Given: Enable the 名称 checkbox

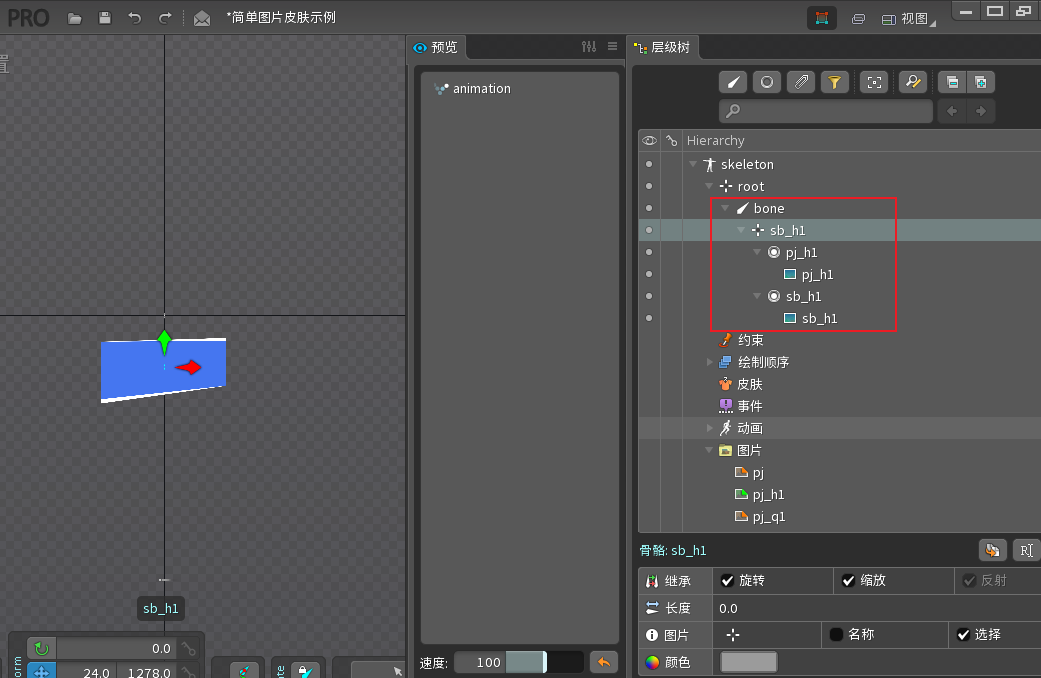Looking at the screenshot, I should [x=837, y=635].
